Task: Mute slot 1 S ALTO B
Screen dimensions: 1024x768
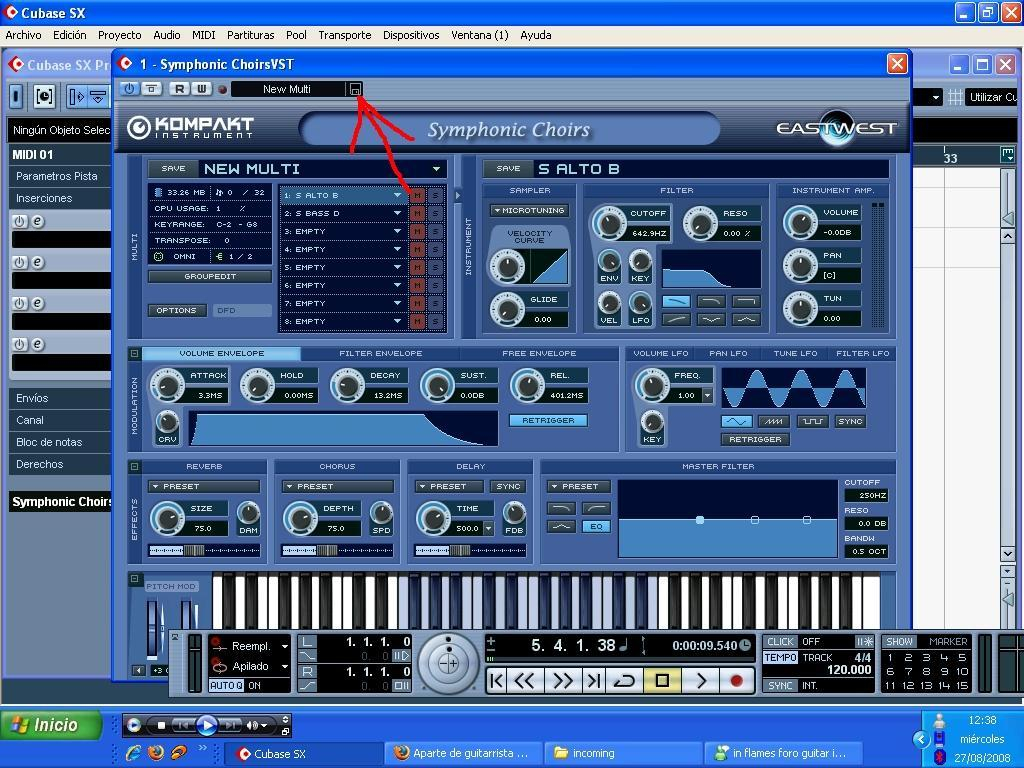Action: point(417,195)
